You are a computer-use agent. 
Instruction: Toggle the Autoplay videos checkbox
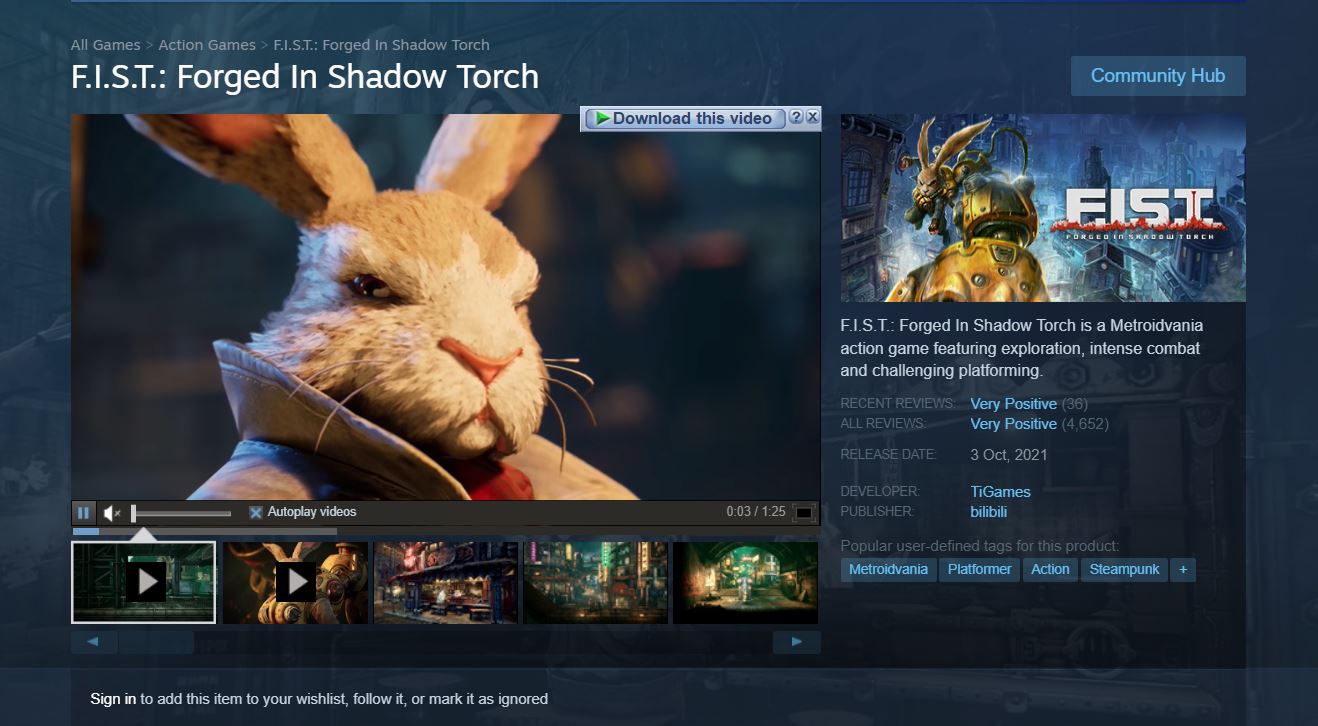point(255,512)
